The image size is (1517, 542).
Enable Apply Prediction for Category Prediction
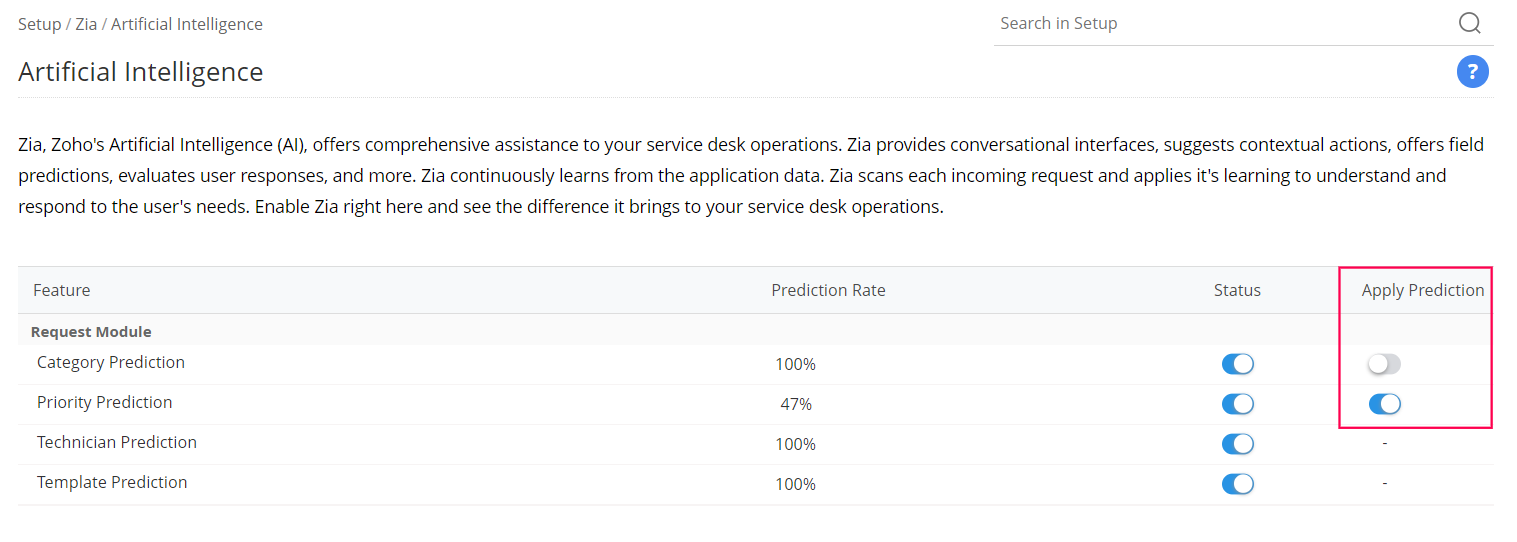click(1384, 364)
